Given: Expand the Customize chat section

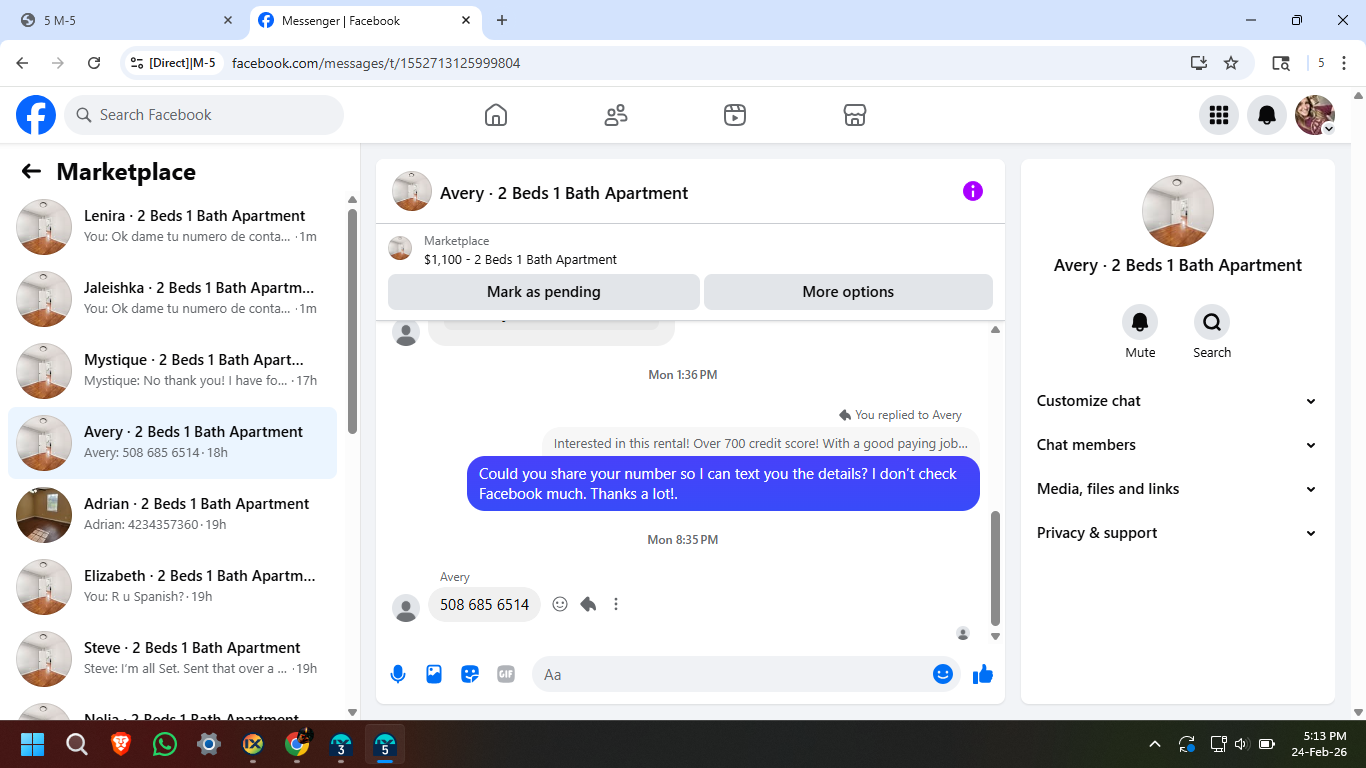Looking at the screenshot, I should [x=1178, y=401].
